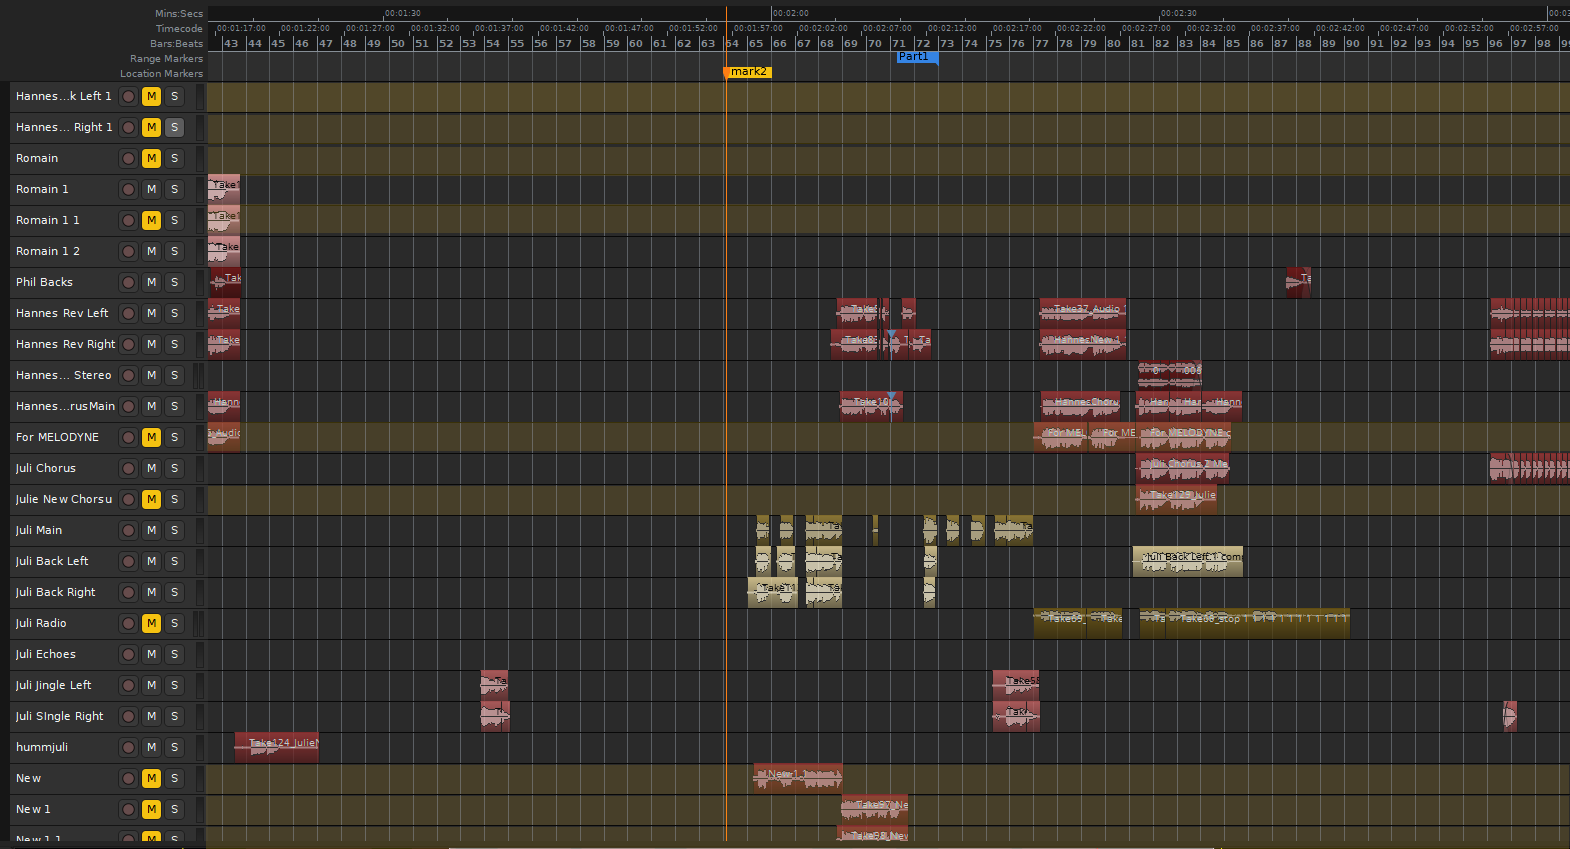The height and width of the screenshot is (849, 1570).
Task: Unmute the Julie New Chorsu track
Action: [151, 499]
